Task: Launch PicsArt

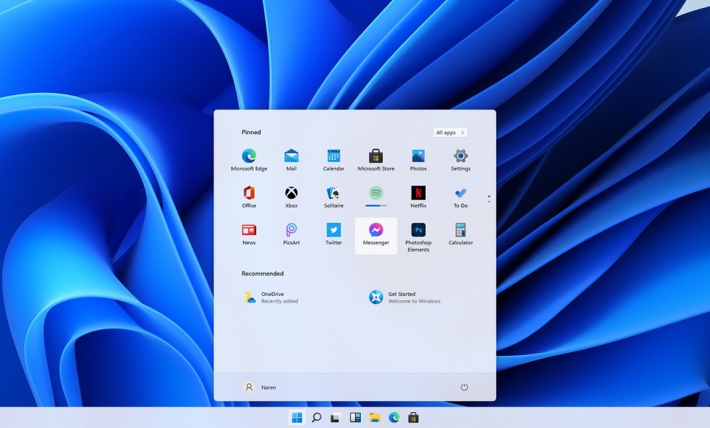Action: click(x=291, y=234)
